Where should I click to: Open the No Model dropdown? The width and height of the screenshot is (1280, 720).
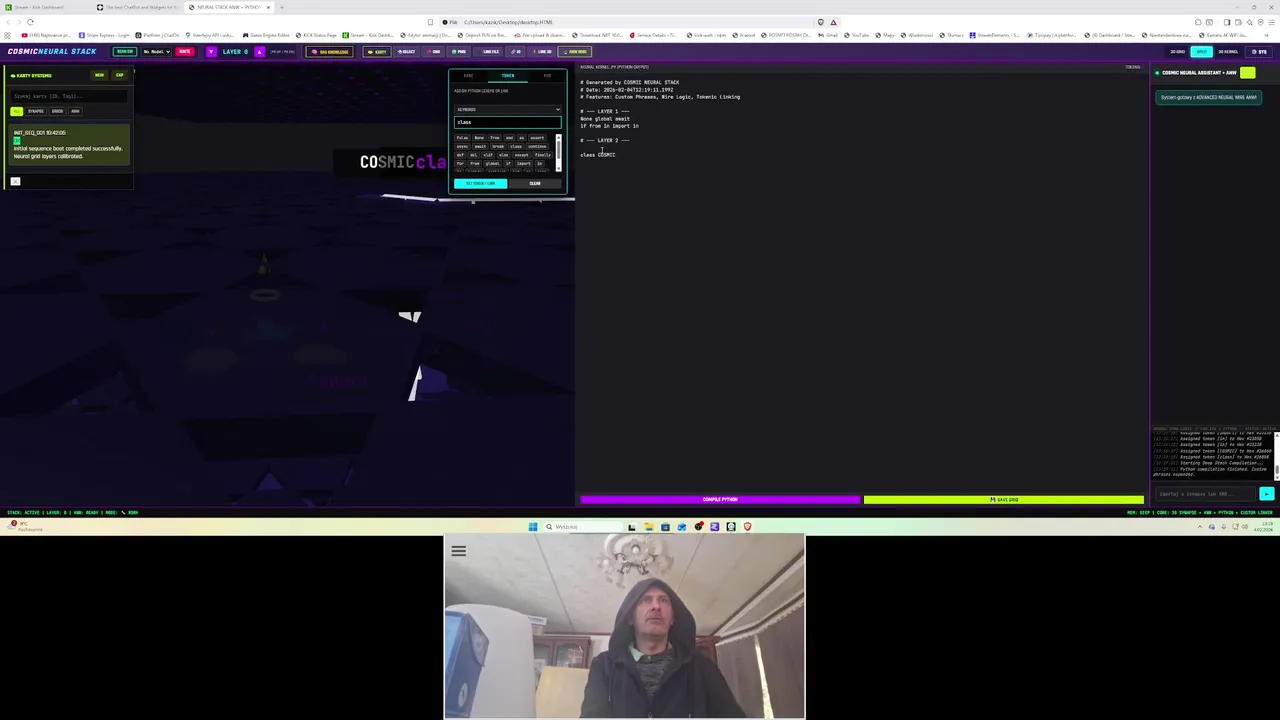tap(157, 51)
